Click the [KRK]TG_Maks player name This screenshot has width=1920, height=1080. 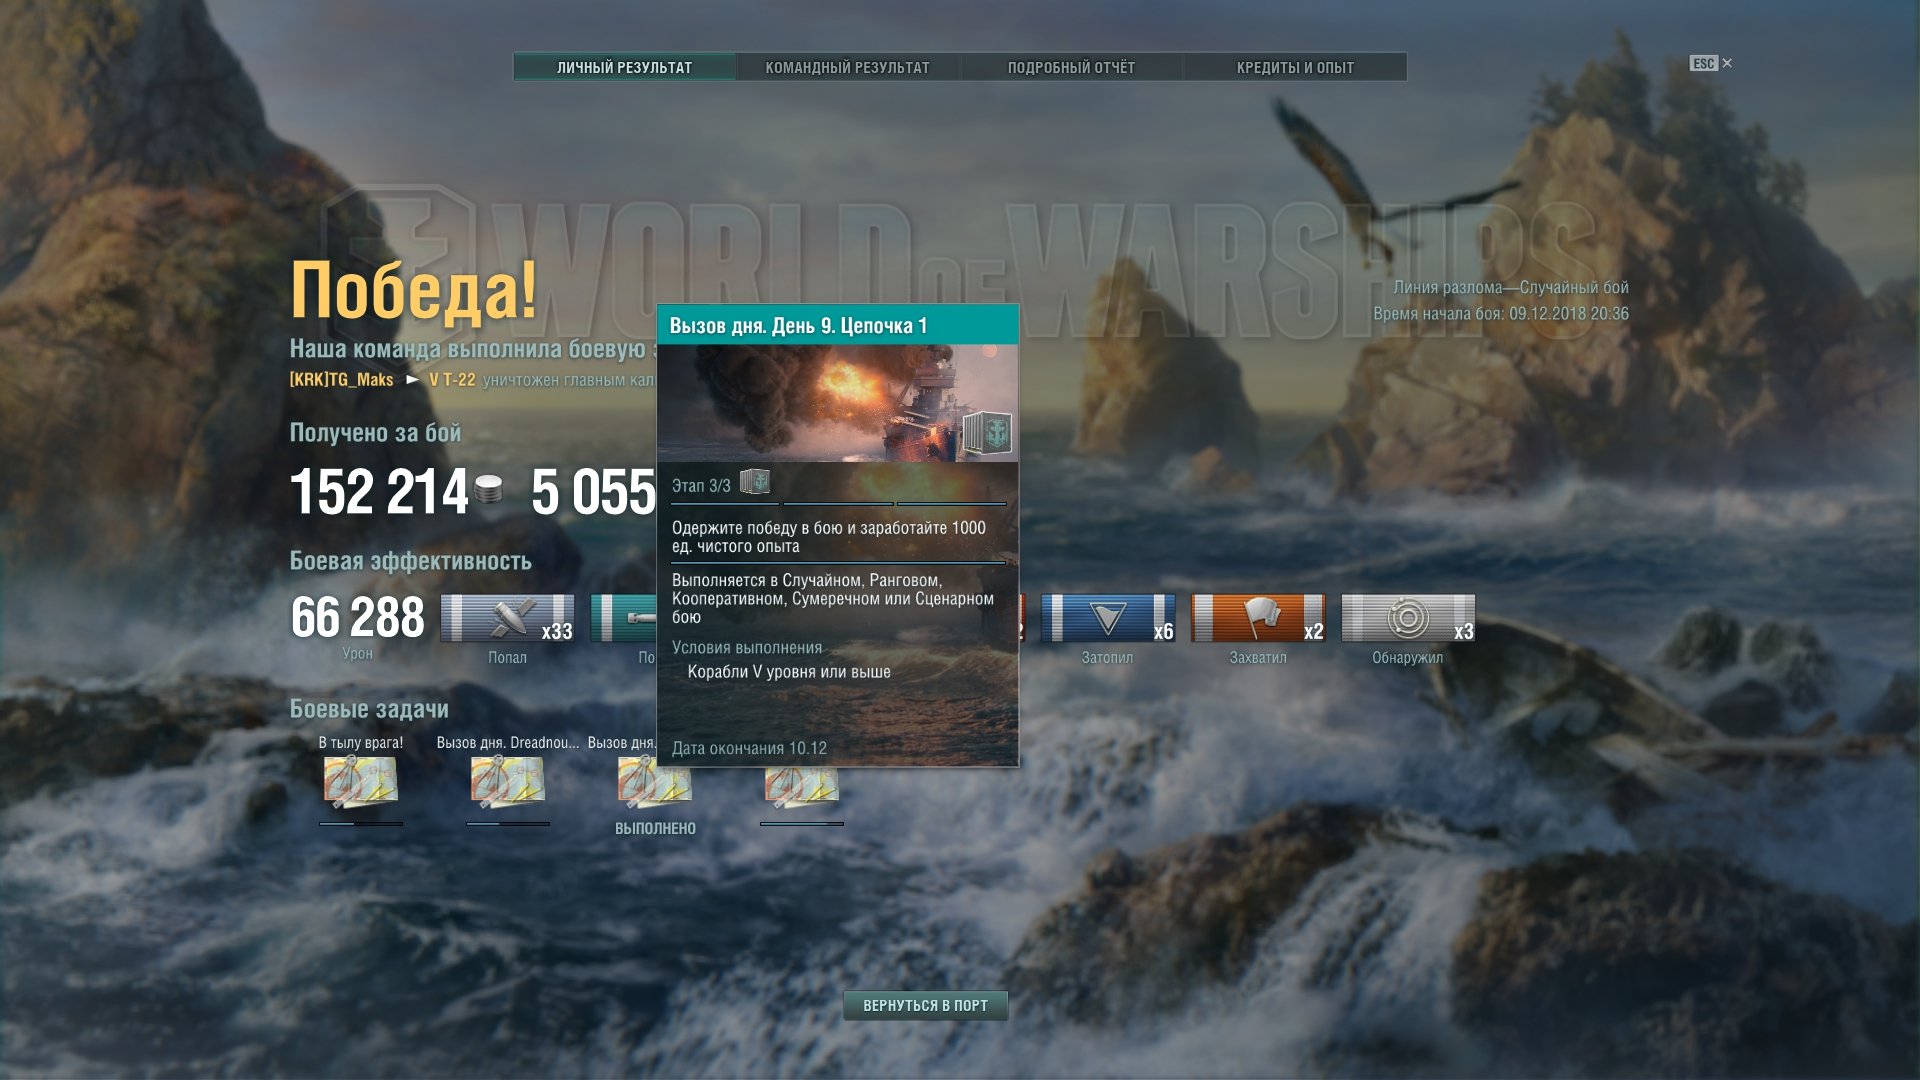341,380
